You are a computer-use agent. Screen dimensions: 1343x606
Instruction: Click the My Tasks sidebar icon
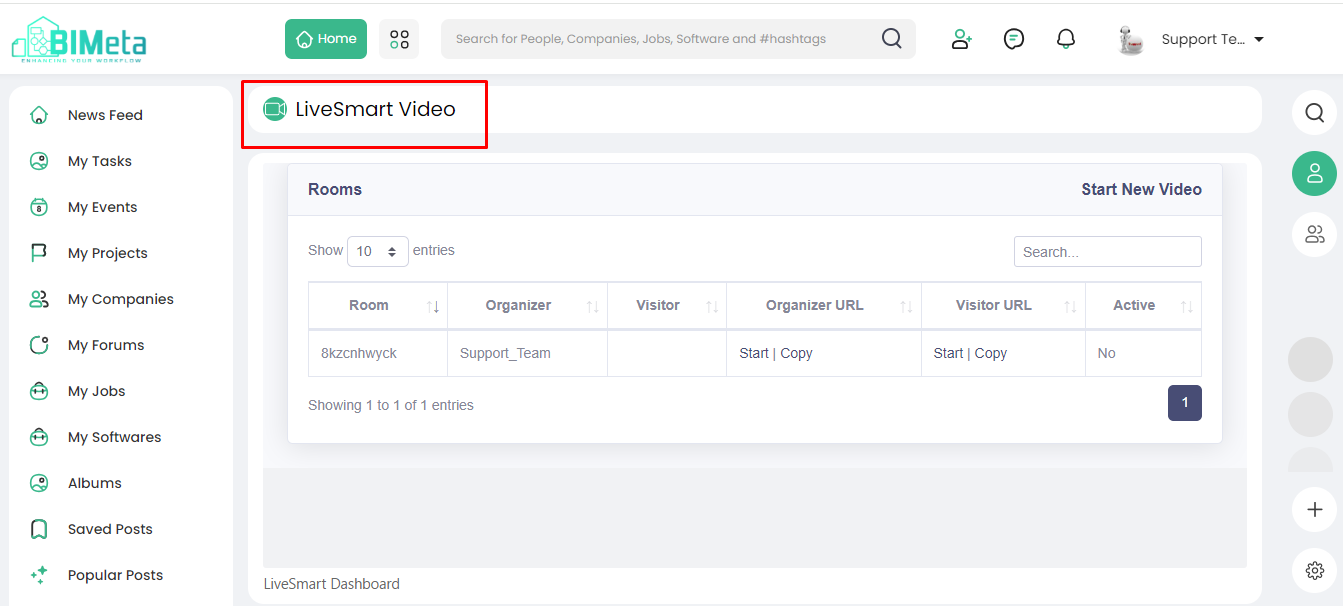coord(39,161)
